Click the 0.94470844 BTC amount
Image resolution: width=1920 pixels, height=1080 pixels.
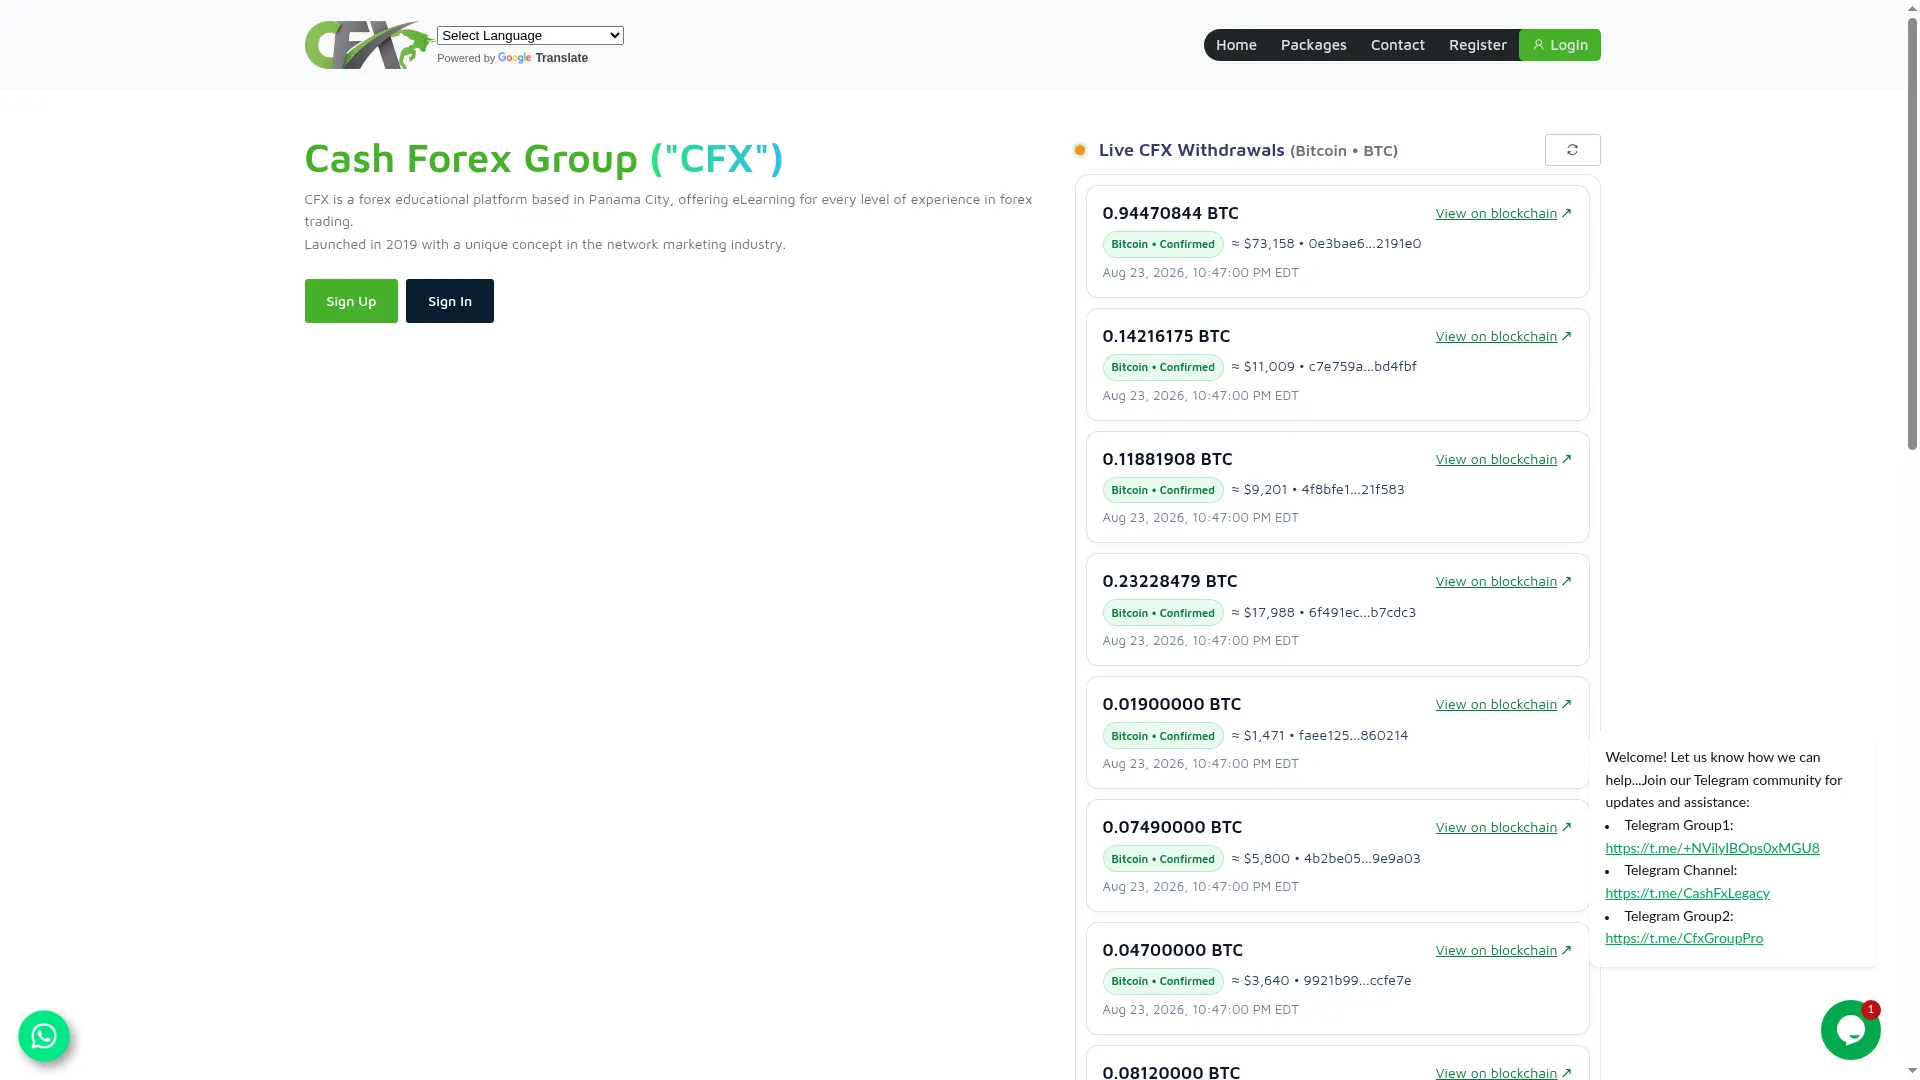(x=1170, y=213)
